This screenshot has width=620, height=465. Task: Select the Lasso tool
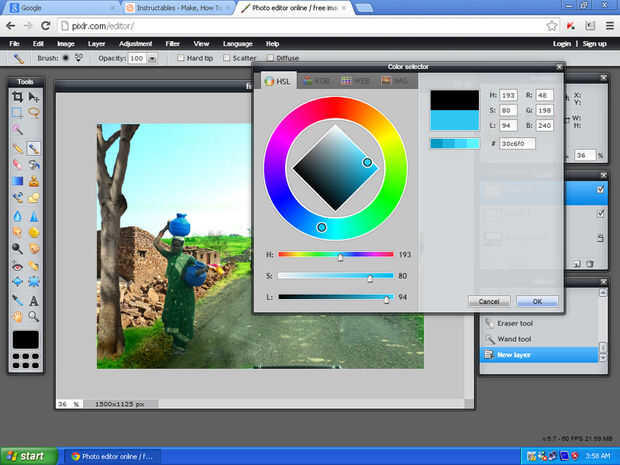(34, 113)
